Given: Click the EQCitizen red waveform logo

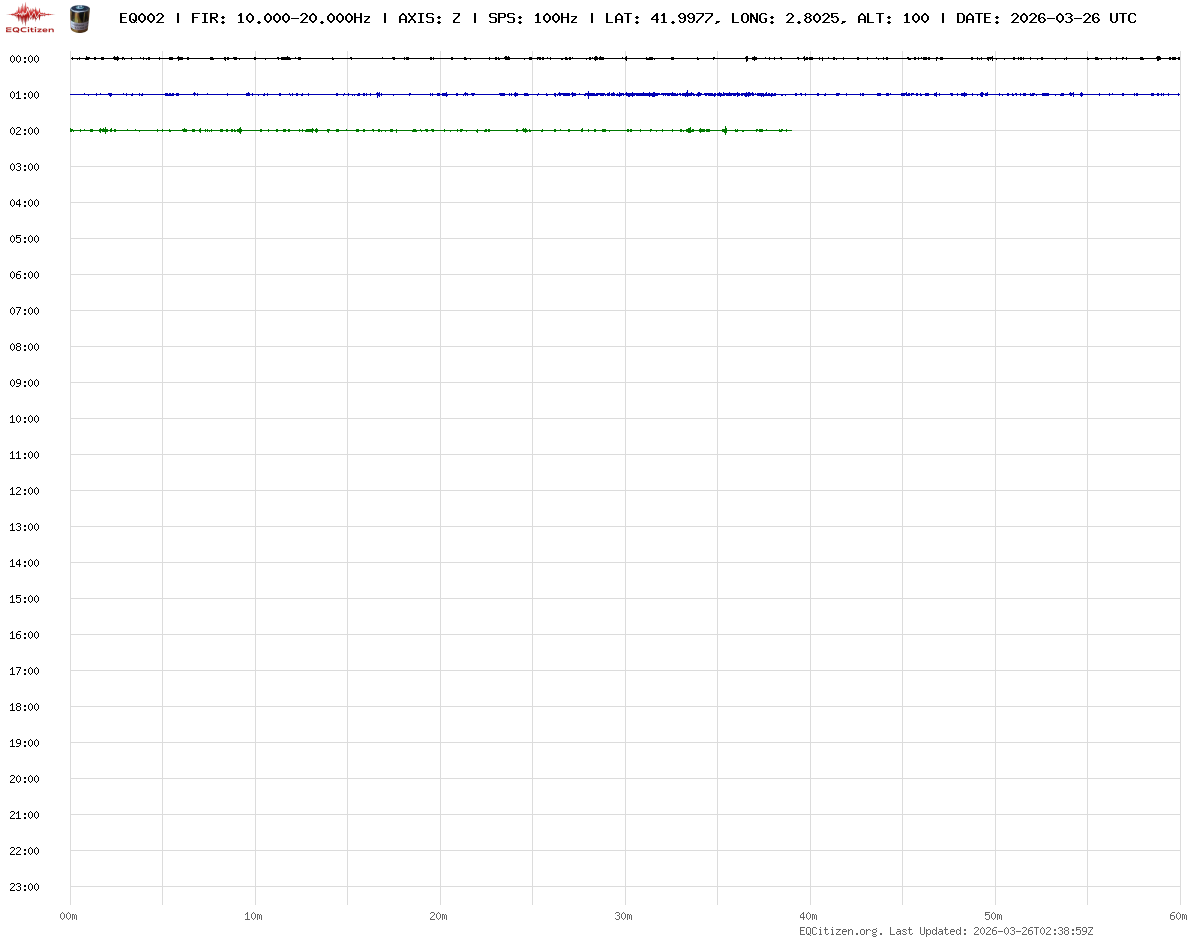Looking at the screenshot, I should (x=30, y=17).
